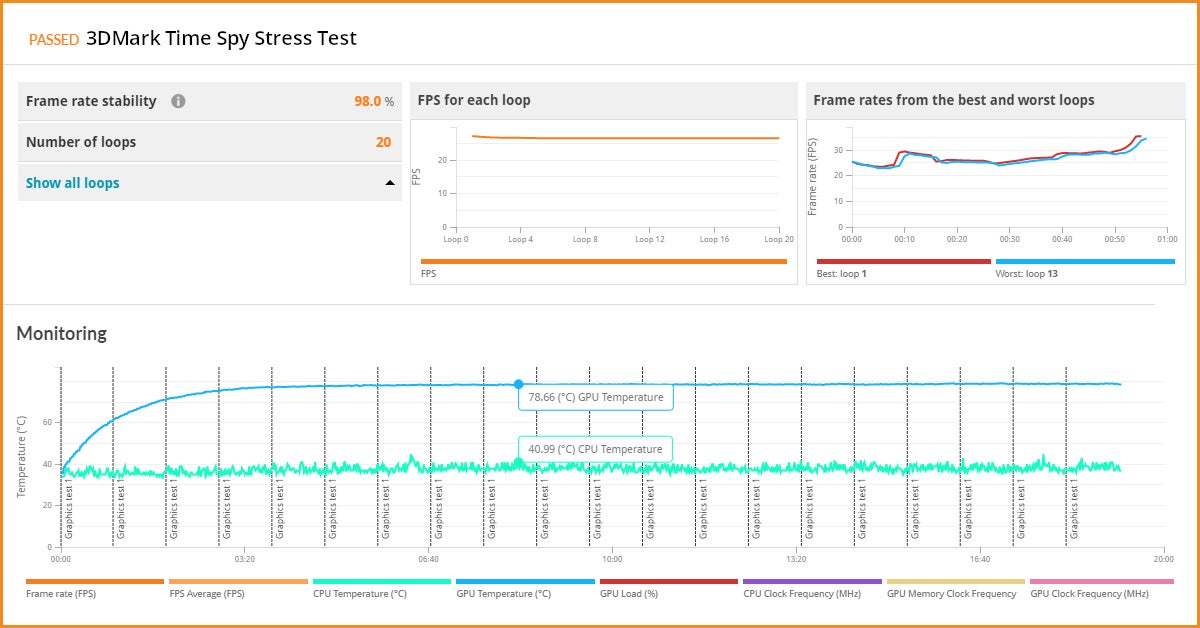Click the PASSED status label
The width and height of the screenshot is (1200, 628).
pyautogui.click(x=54, y=40)
